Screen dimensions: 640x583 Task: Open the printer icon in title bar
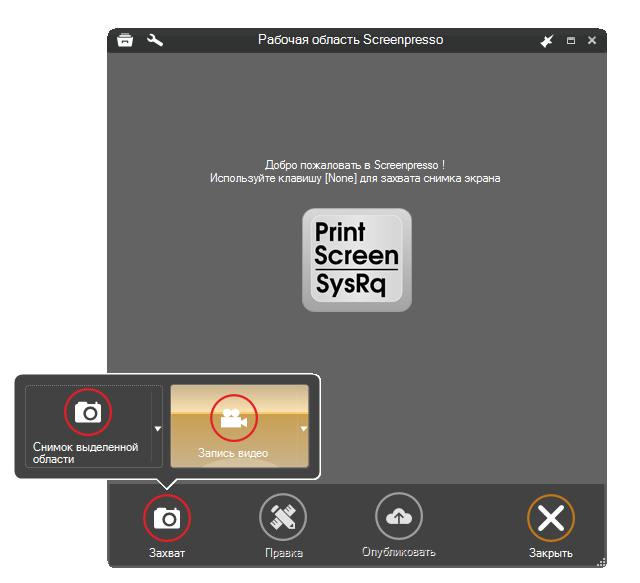click(x=125, y=40)
